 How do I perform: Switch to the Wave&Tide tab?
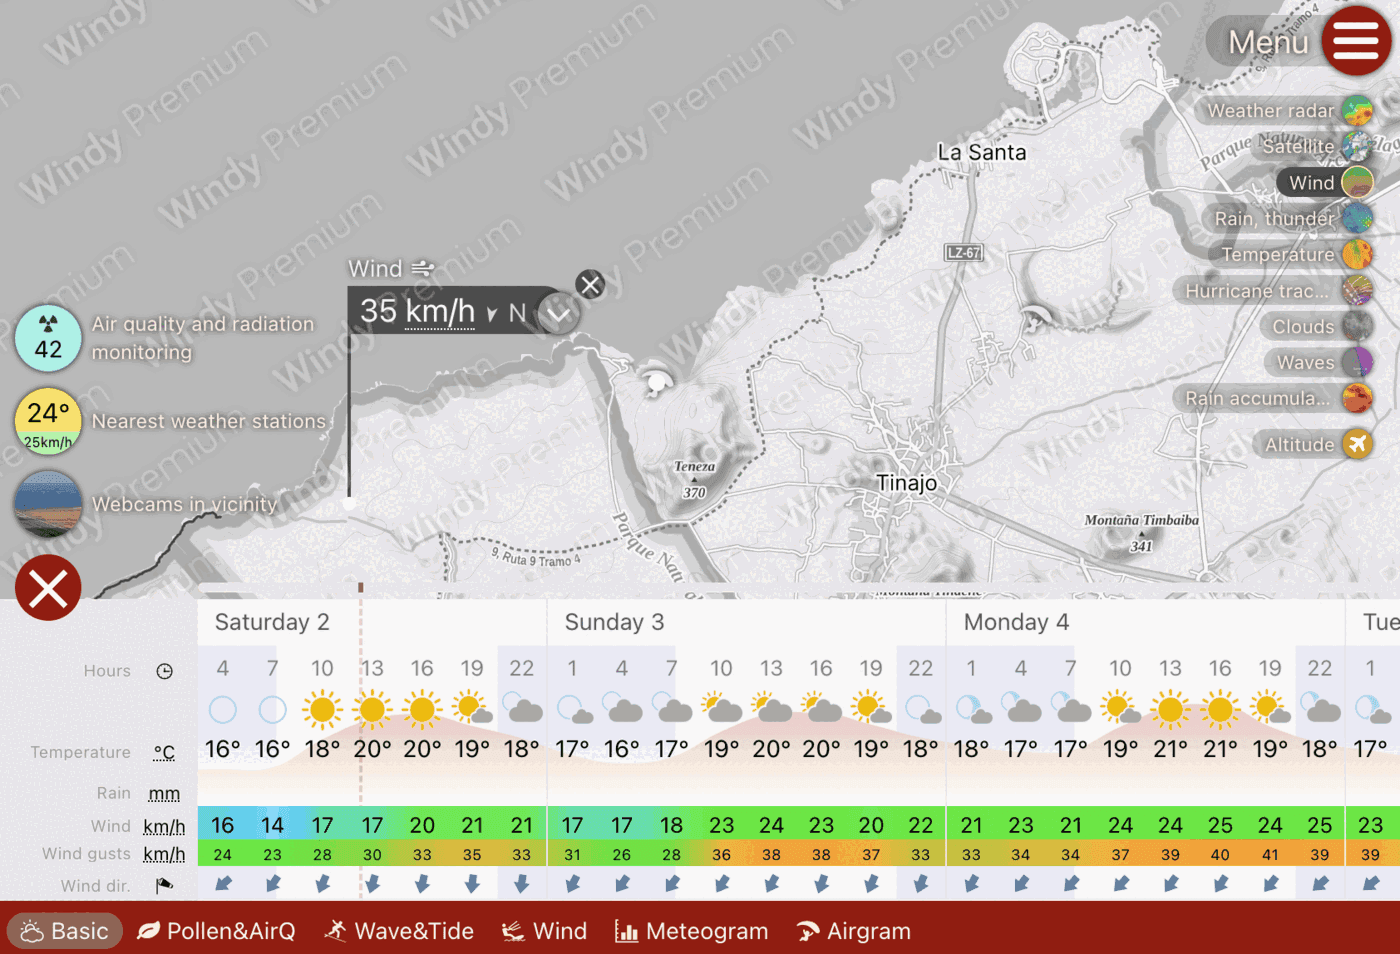point(398,931)
